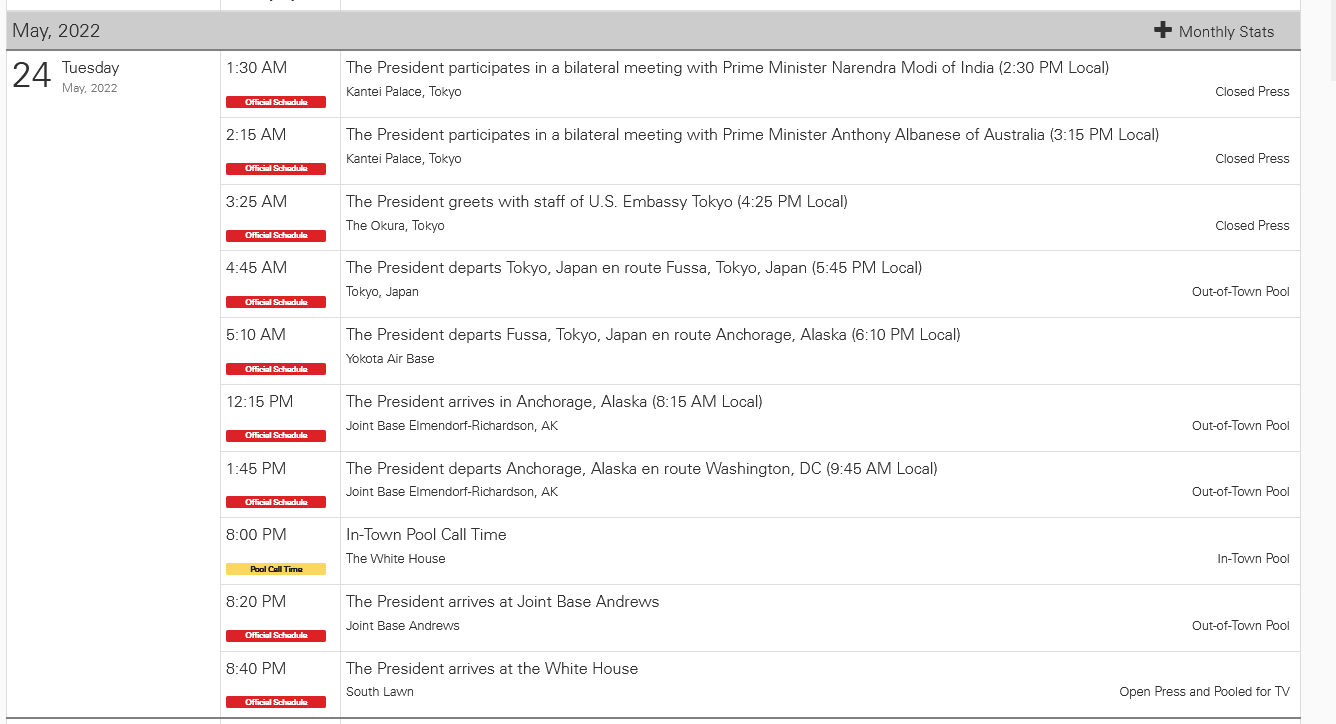Click the 2:15 AM time label

(x=256, y=135)
